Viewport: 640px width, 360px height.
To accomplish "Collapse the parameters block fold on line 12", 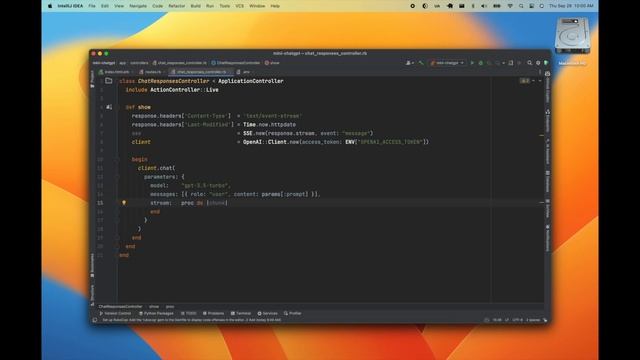I will click(x=118, y=177).
